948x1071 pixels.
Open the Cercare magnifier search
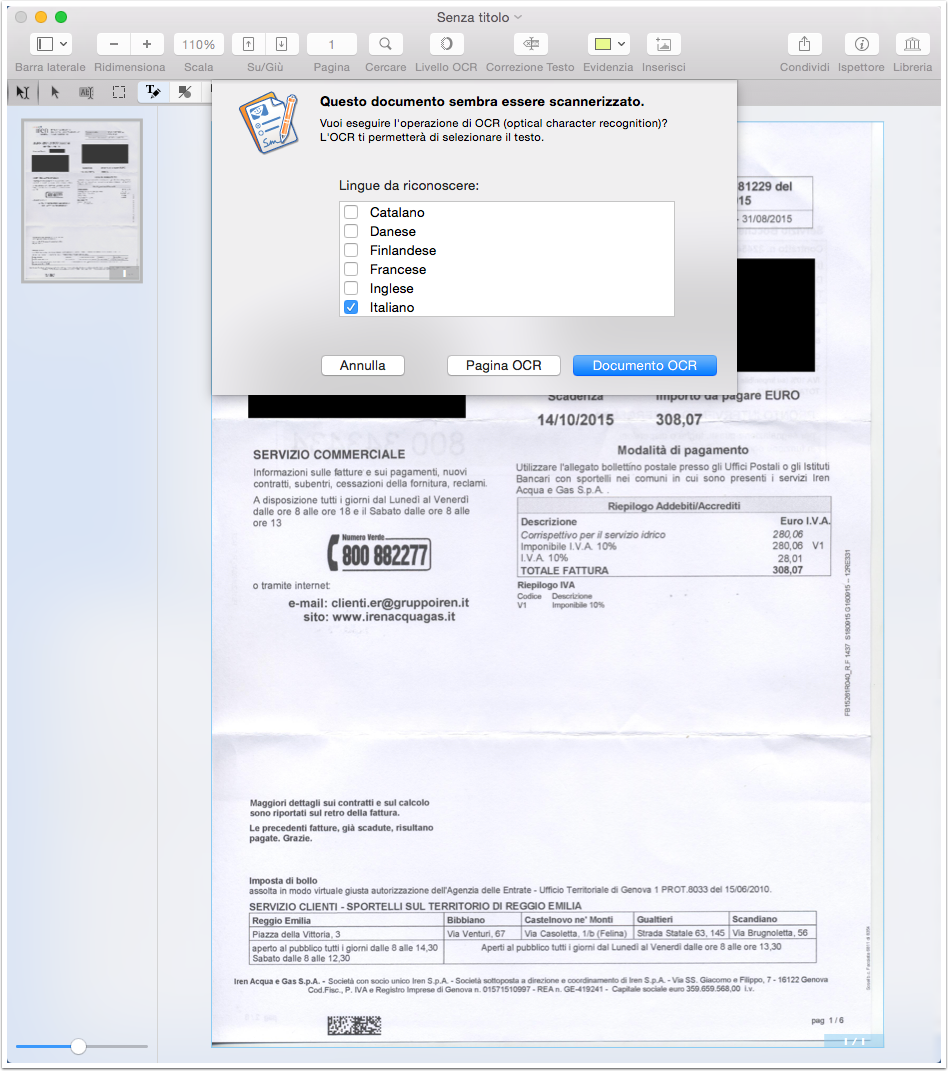tap(385, 44)
